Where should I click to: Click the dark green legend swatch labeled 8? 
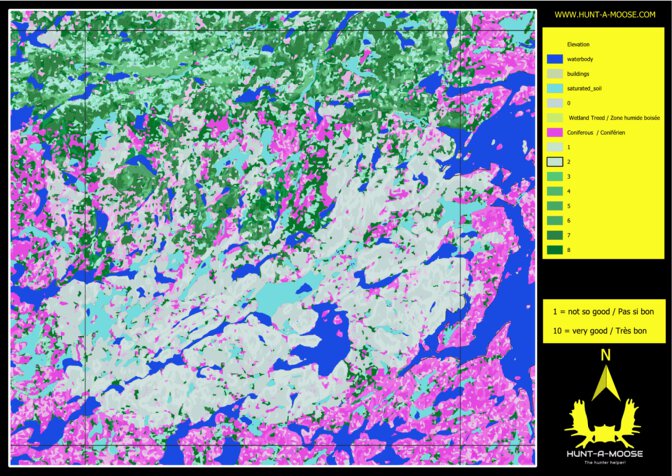(555, 250)
